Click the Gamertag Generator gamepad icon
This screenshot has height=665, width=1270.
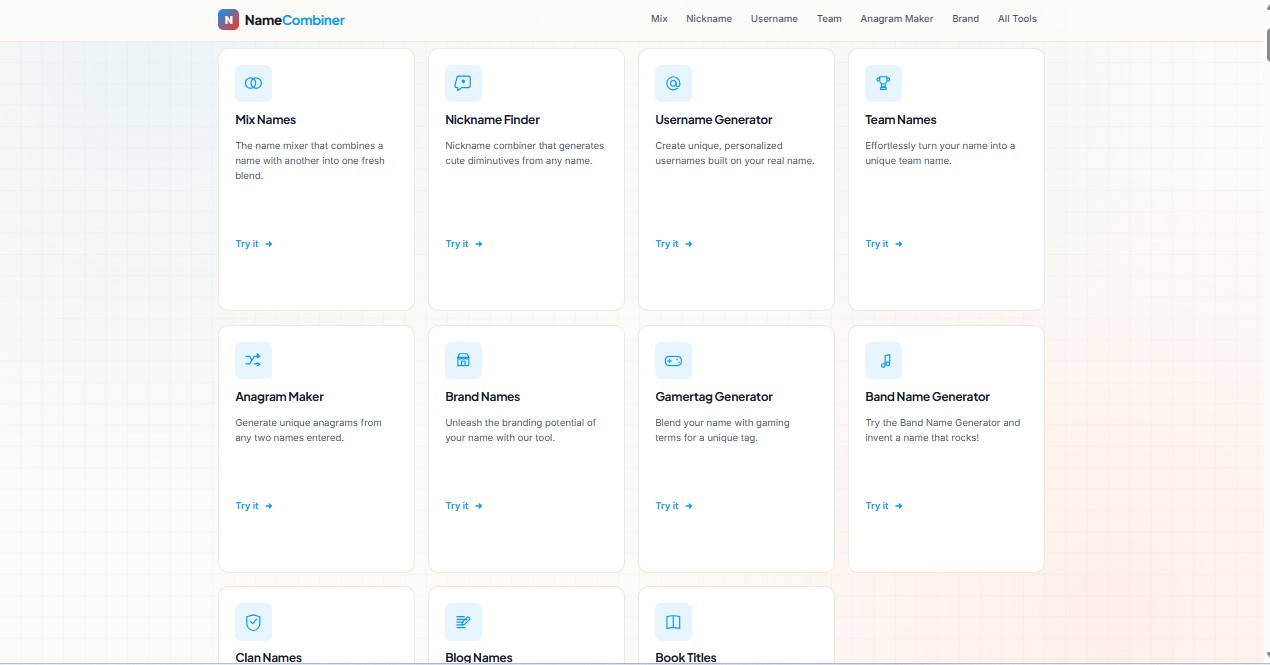tap(673, 360)
